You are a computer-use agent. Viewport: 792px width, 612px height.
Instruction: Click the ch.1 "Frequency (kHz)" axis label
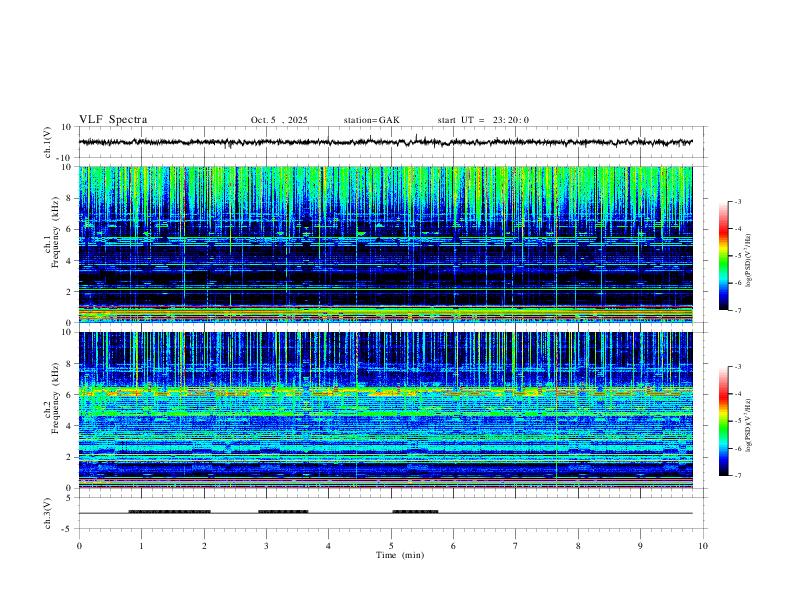55,232
